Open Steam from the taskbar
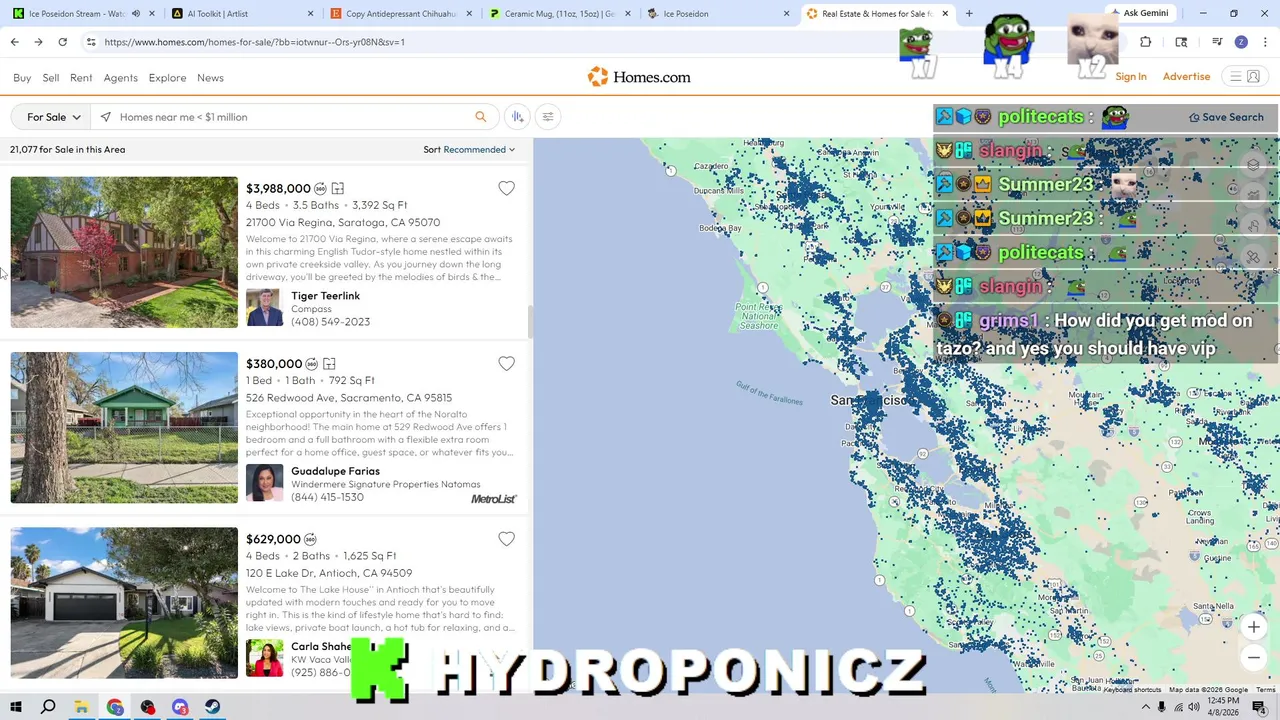The width and height of the screenshot is (1280, 720). pyautogui.click(x=213, y=707)
